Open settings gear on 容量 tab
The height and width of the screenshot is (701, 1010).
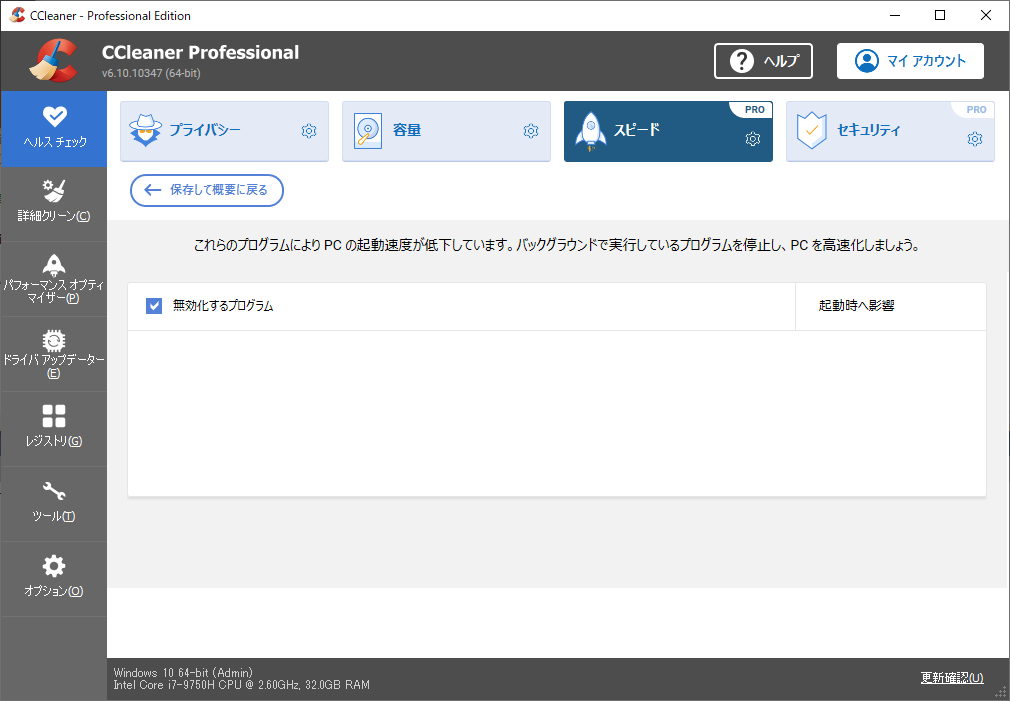[531, 131]
